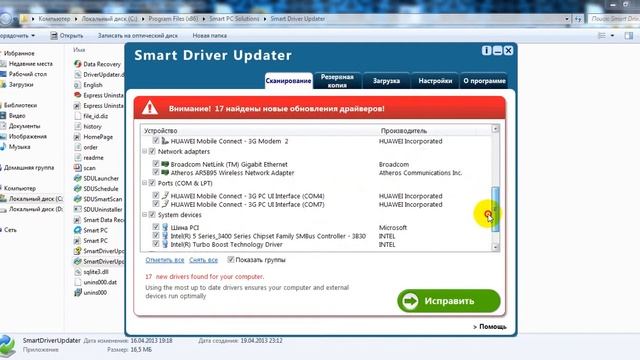Image resolution: width=640 pixels, height=360 pixels.
Task: Click the Explorer search input field
Action: point(614,19)
